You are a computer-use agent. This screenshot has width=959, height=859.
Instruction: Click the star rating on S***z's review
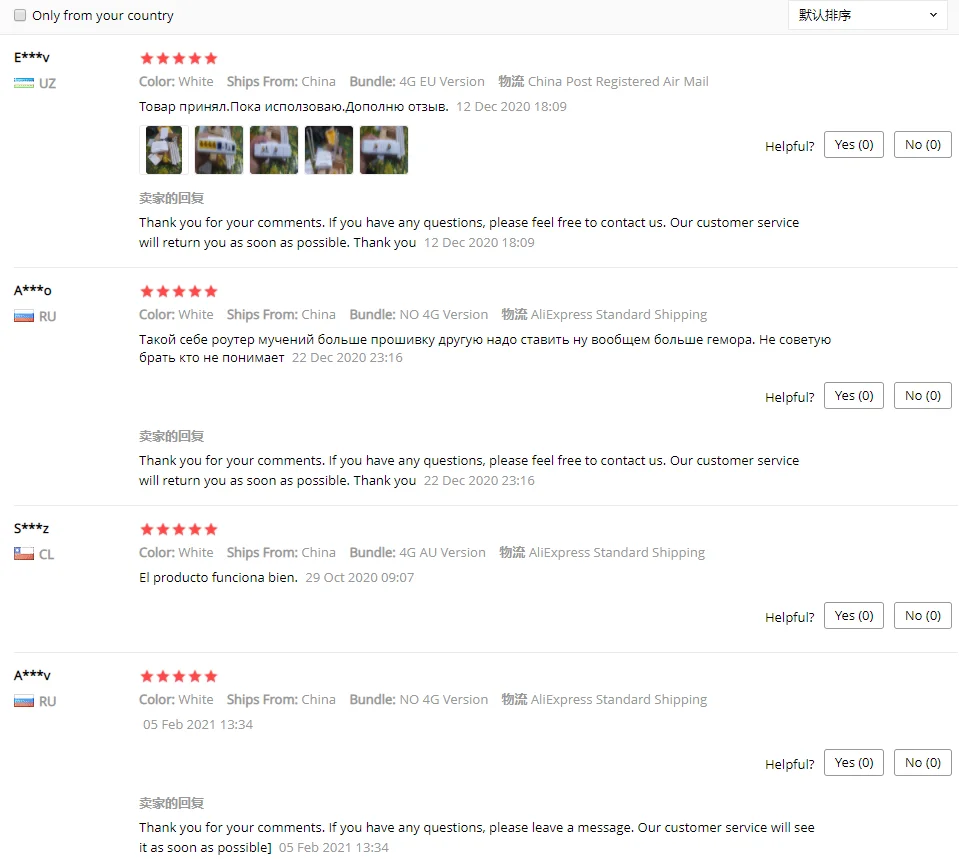coord(179,529)
